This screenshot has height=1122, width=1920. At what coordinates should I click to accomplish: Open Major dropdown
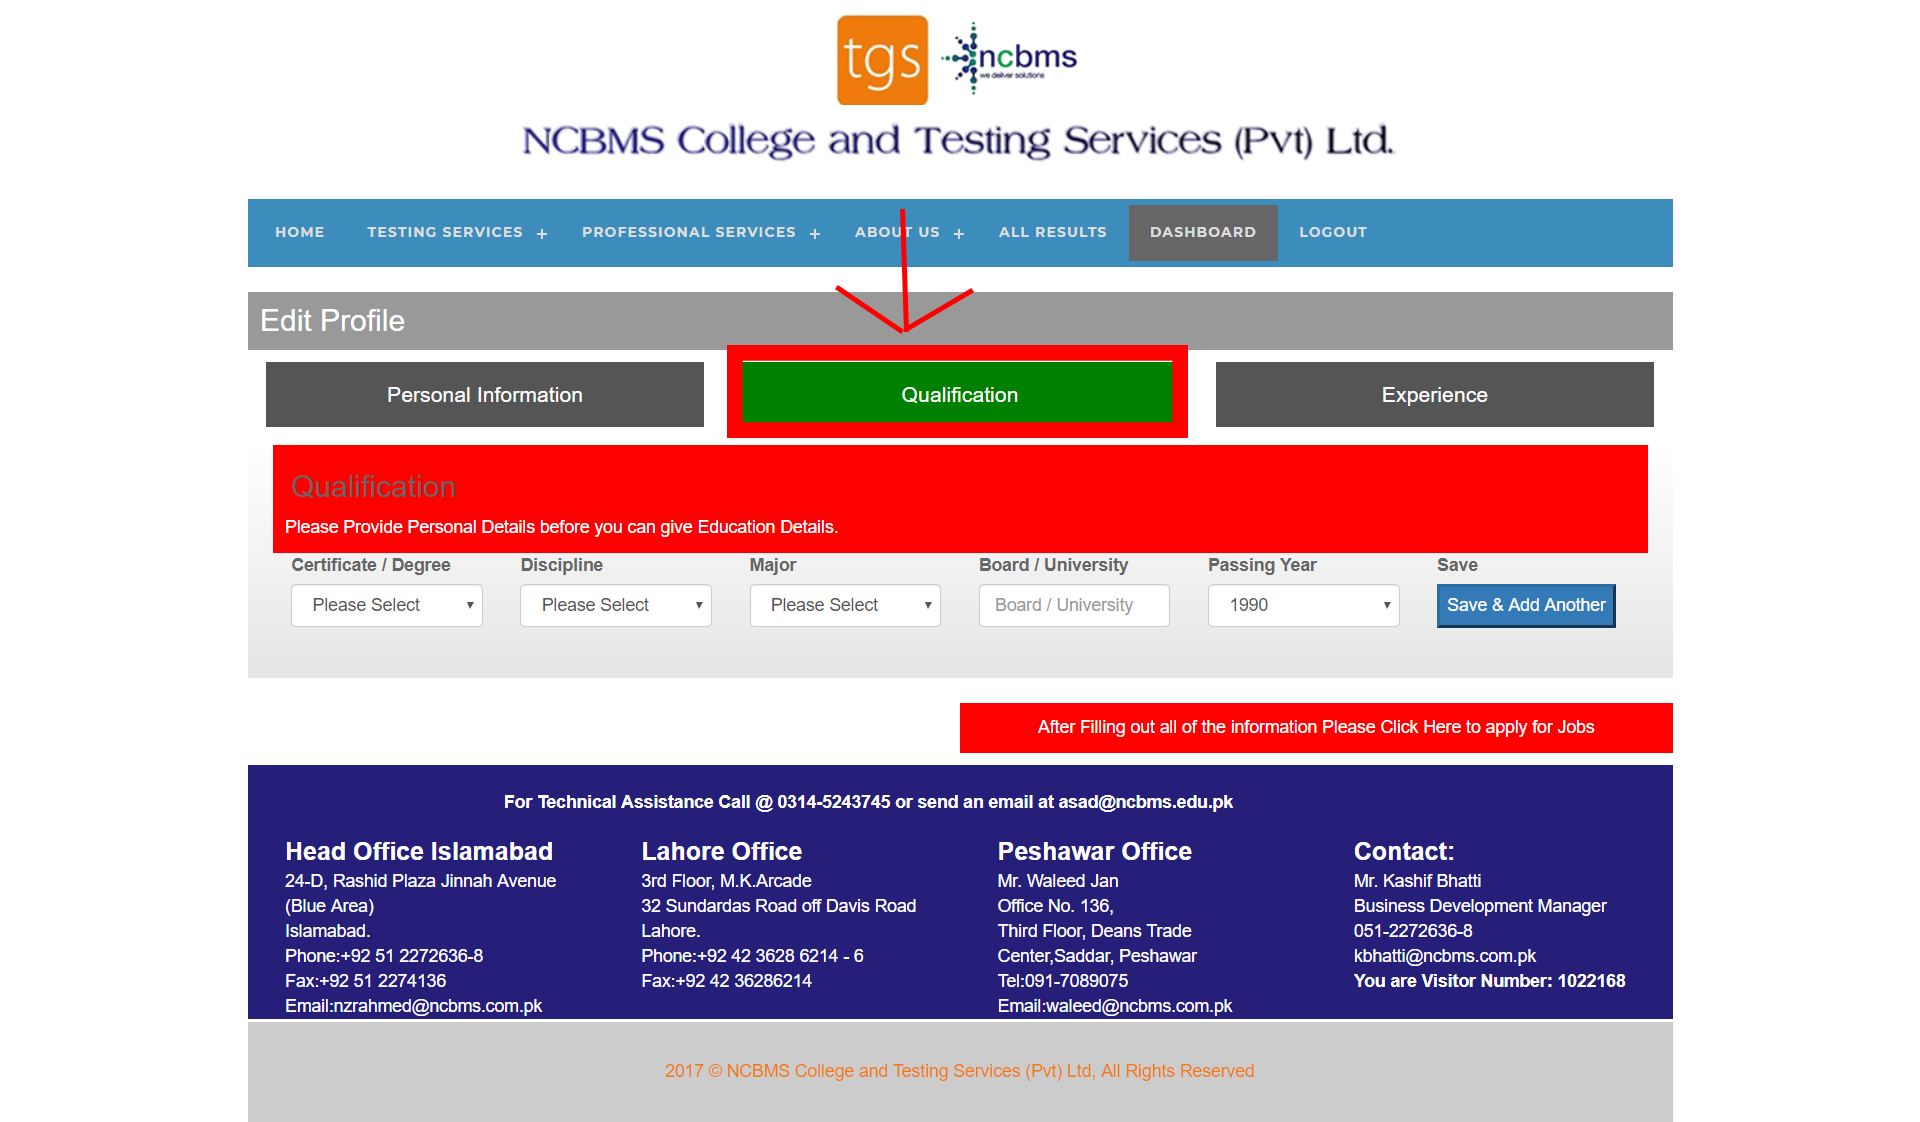click(845, 605)
